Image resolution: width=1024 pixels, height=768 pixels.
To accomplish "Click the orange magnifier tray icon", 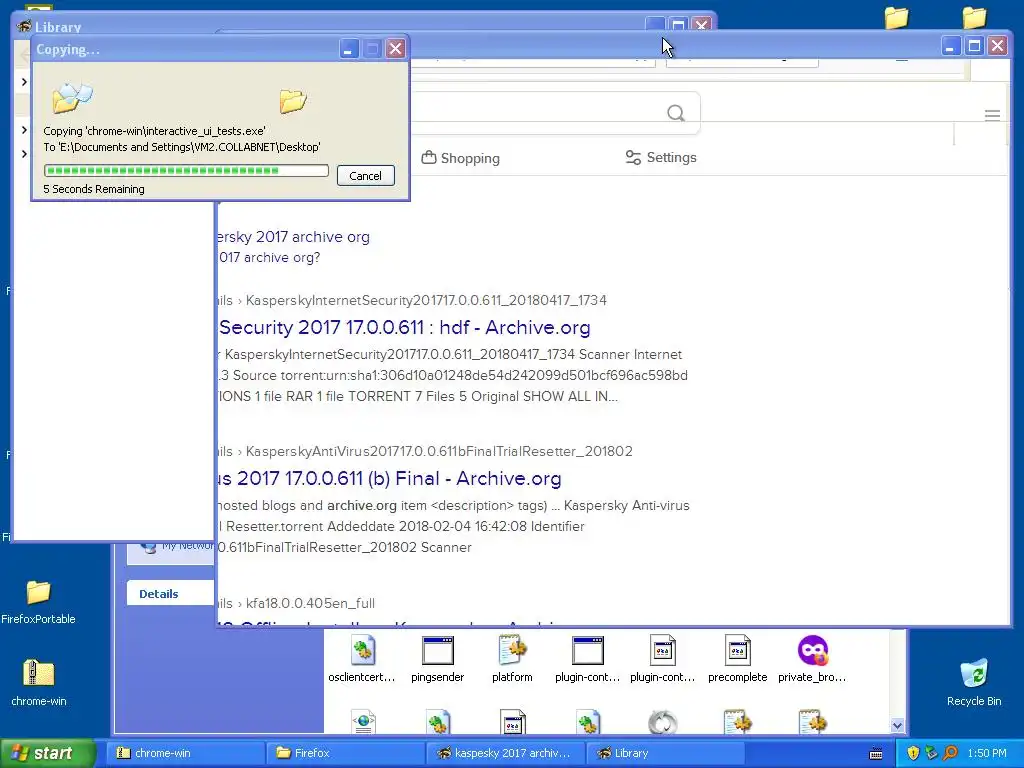I will pyautogui.click(x=950, y=753).
